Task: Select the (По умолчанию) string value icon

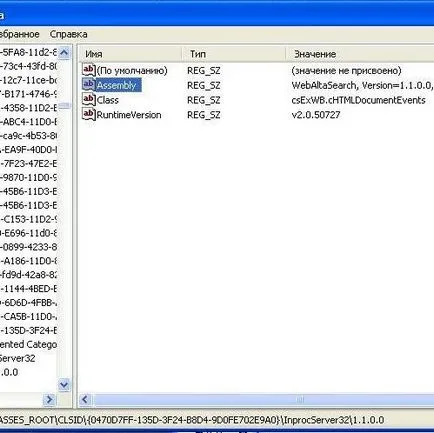Action: (x=89, y=70)
